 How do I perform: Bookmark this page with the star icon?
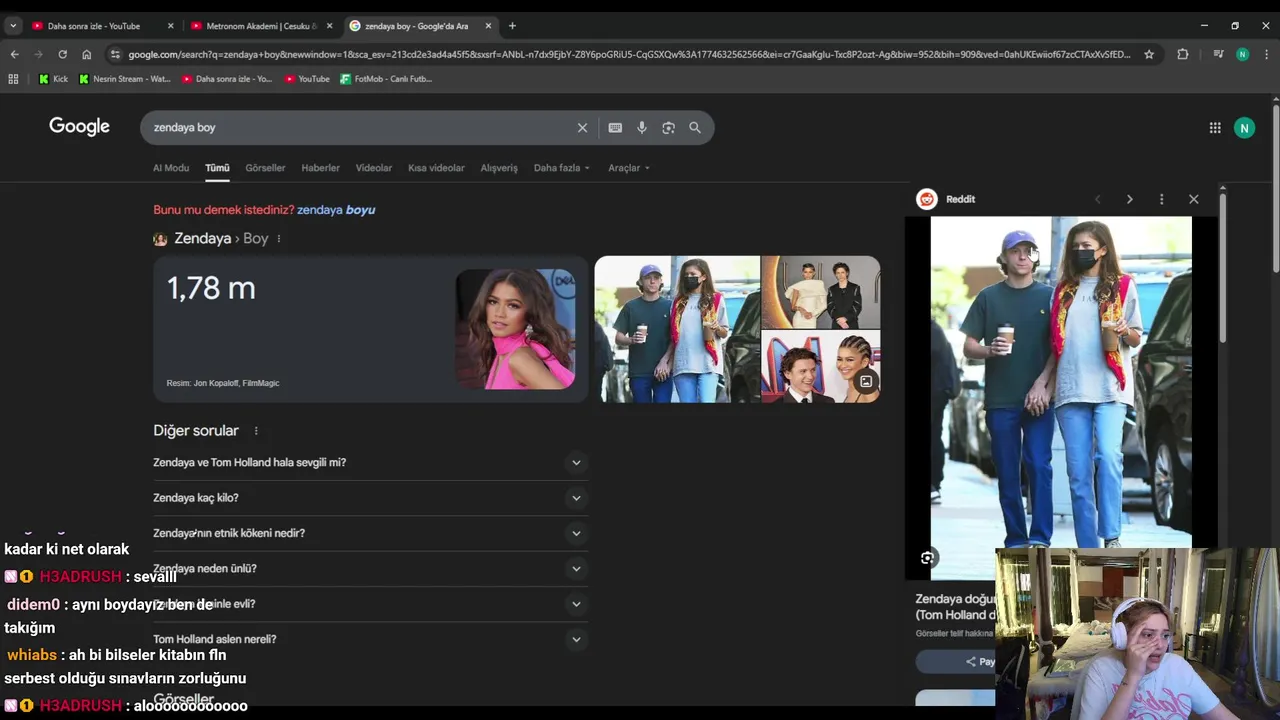(x=1149, y=54)
